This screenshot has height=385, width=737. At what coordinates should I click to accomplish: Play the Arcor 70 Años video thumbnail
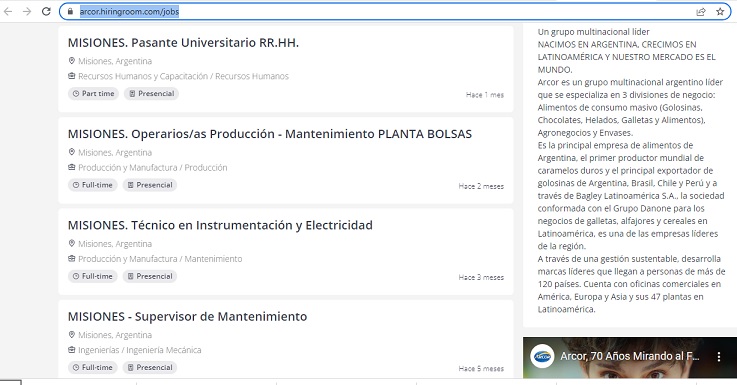(630, 357)
